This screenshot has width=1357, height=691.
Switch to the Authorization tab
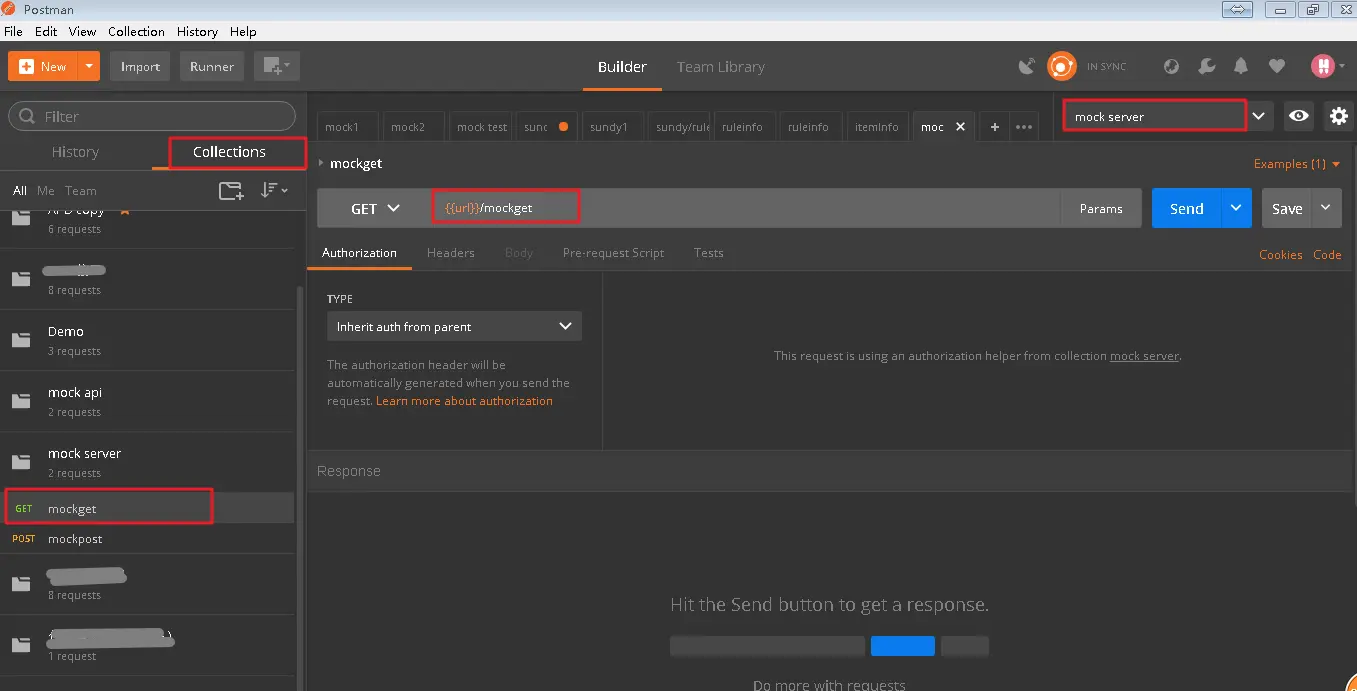pyautogui.click(x=359, y=253)
